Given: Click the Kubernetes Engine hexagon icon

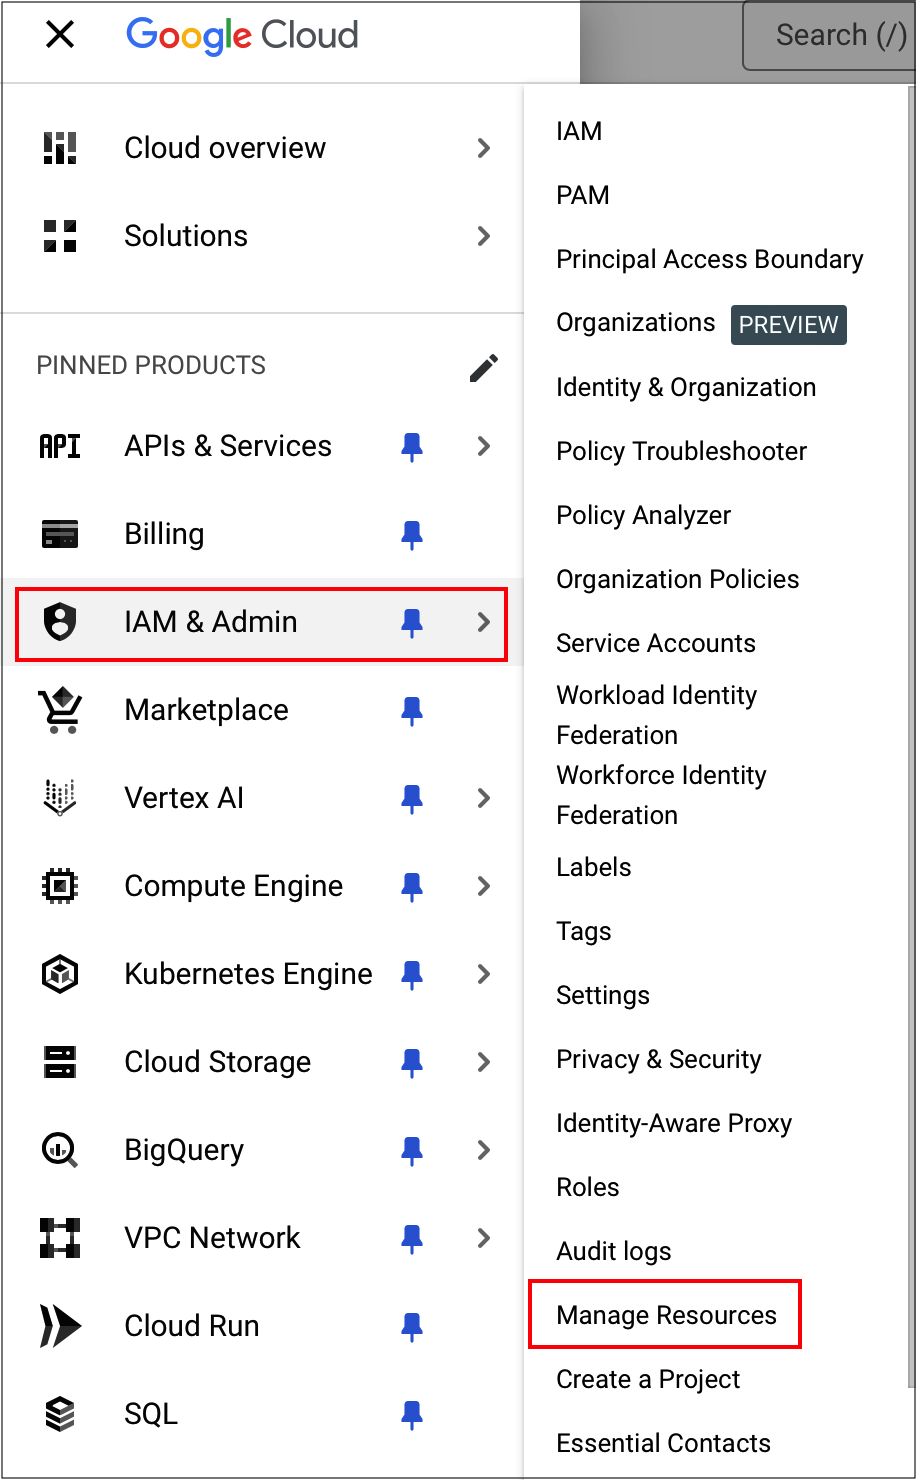Looking at the screenshot, I should 60,974.
